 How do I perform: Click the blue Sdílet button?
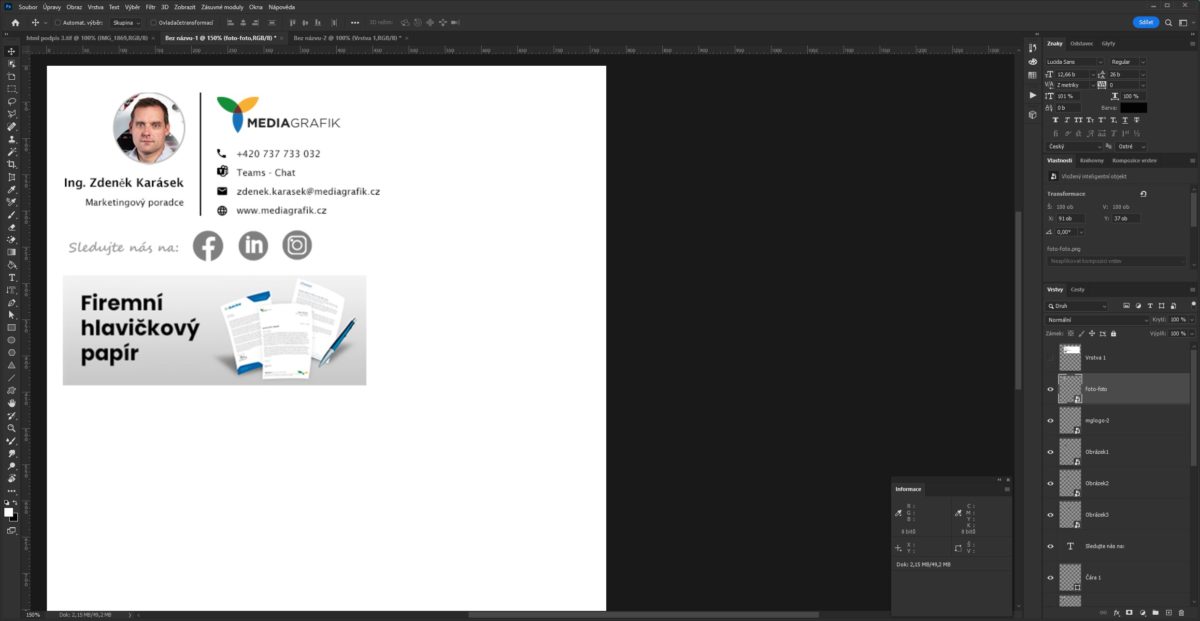(x=1146, y=22)
